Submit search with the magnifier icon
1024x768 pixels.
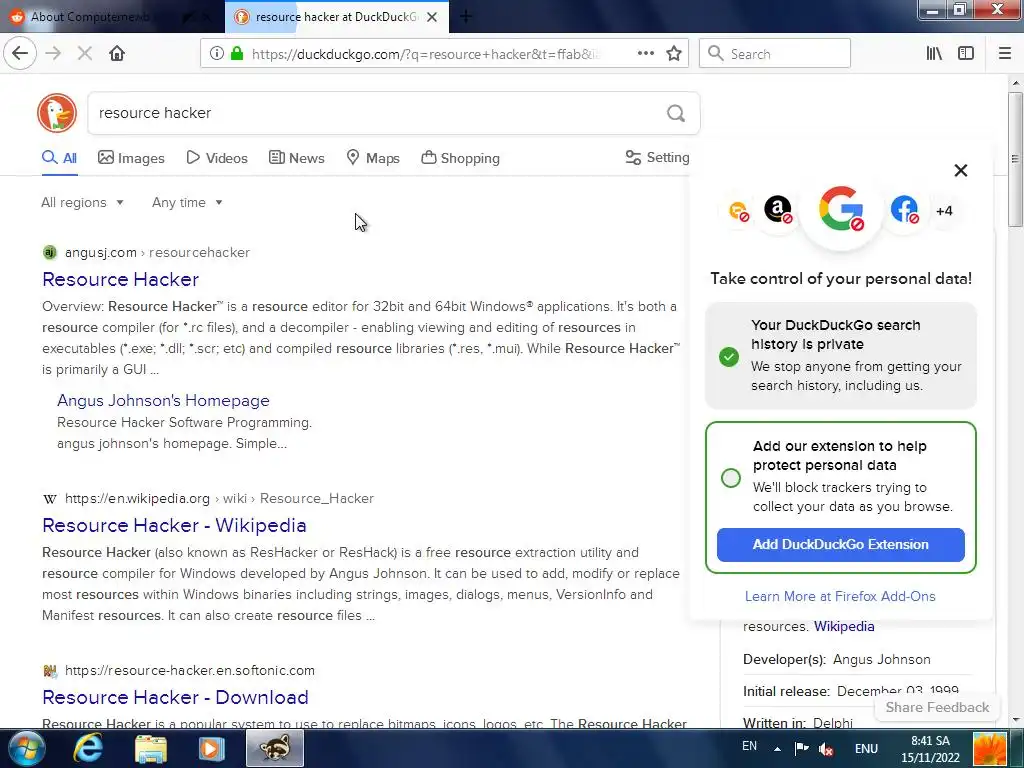pyautogui.click(x=676, y=114)
